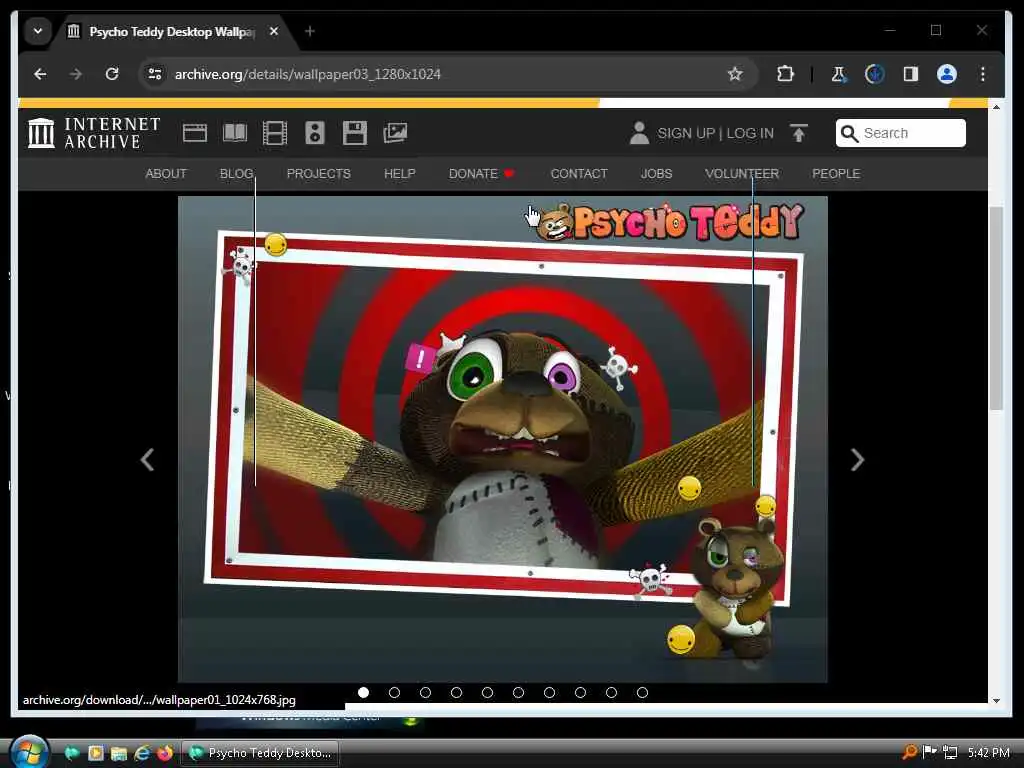
Task: Select the eighth carousel dot
Action: [x=581, y=692]
